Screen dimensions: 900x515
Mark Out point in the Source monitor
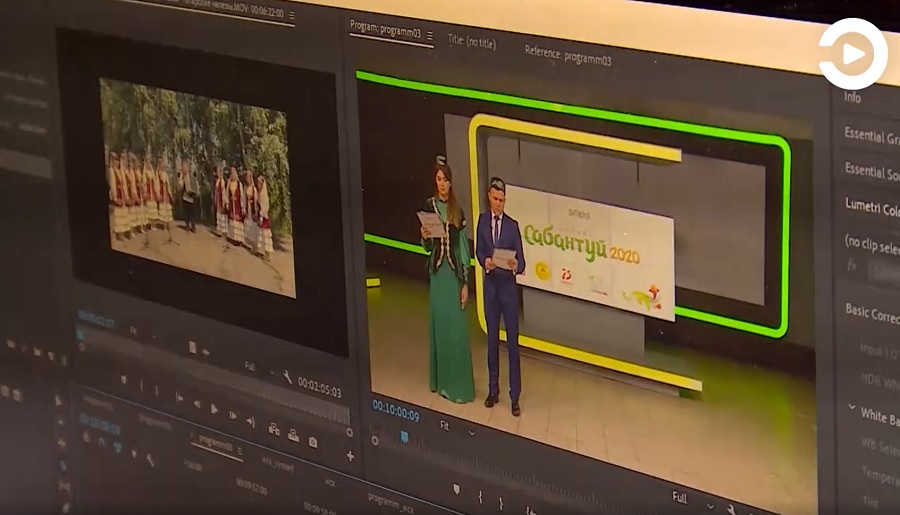pyautogui.click(x=157, y=390)
